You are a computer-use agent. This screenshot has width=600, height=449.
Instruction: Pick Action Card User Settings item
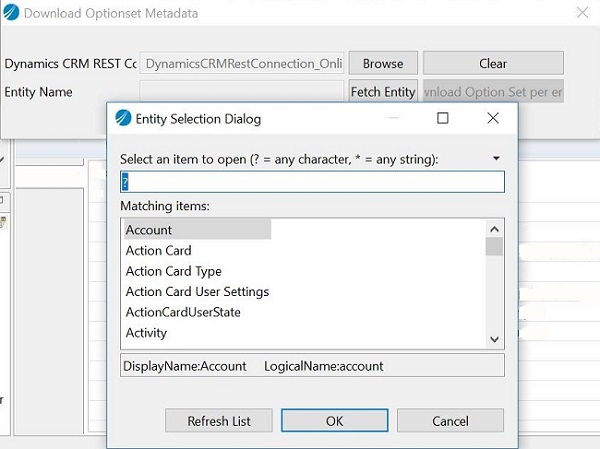pyautogui.click(x=197, y=292)
